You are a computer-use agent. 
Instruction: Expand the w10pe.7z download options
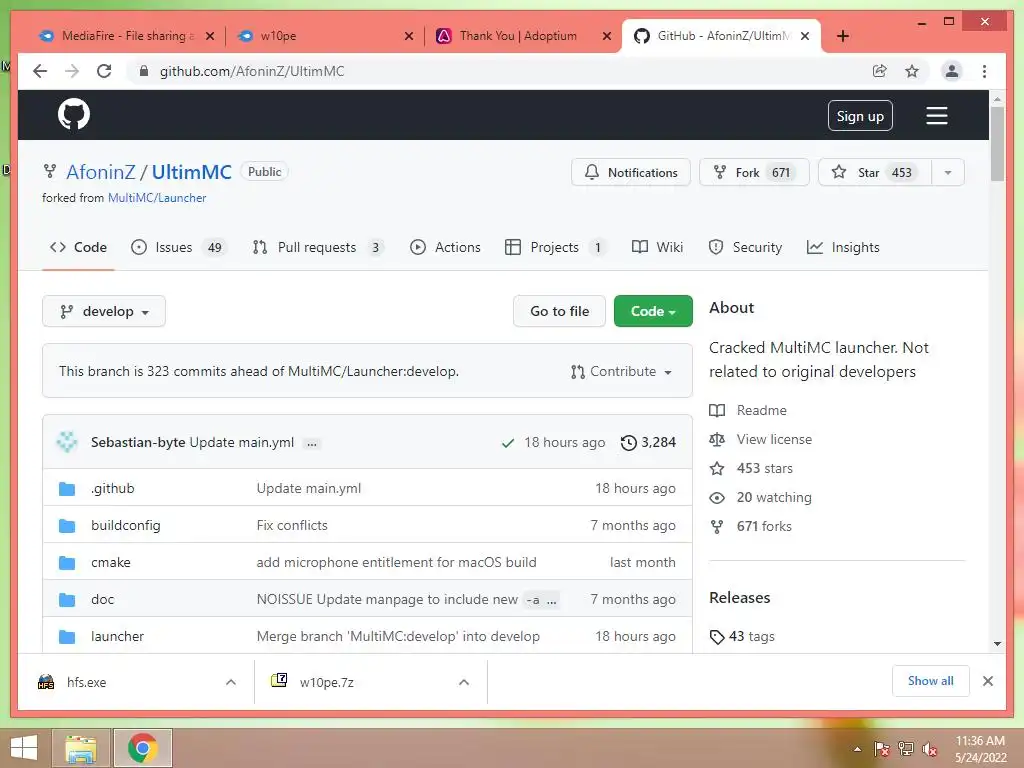point(464,682)
